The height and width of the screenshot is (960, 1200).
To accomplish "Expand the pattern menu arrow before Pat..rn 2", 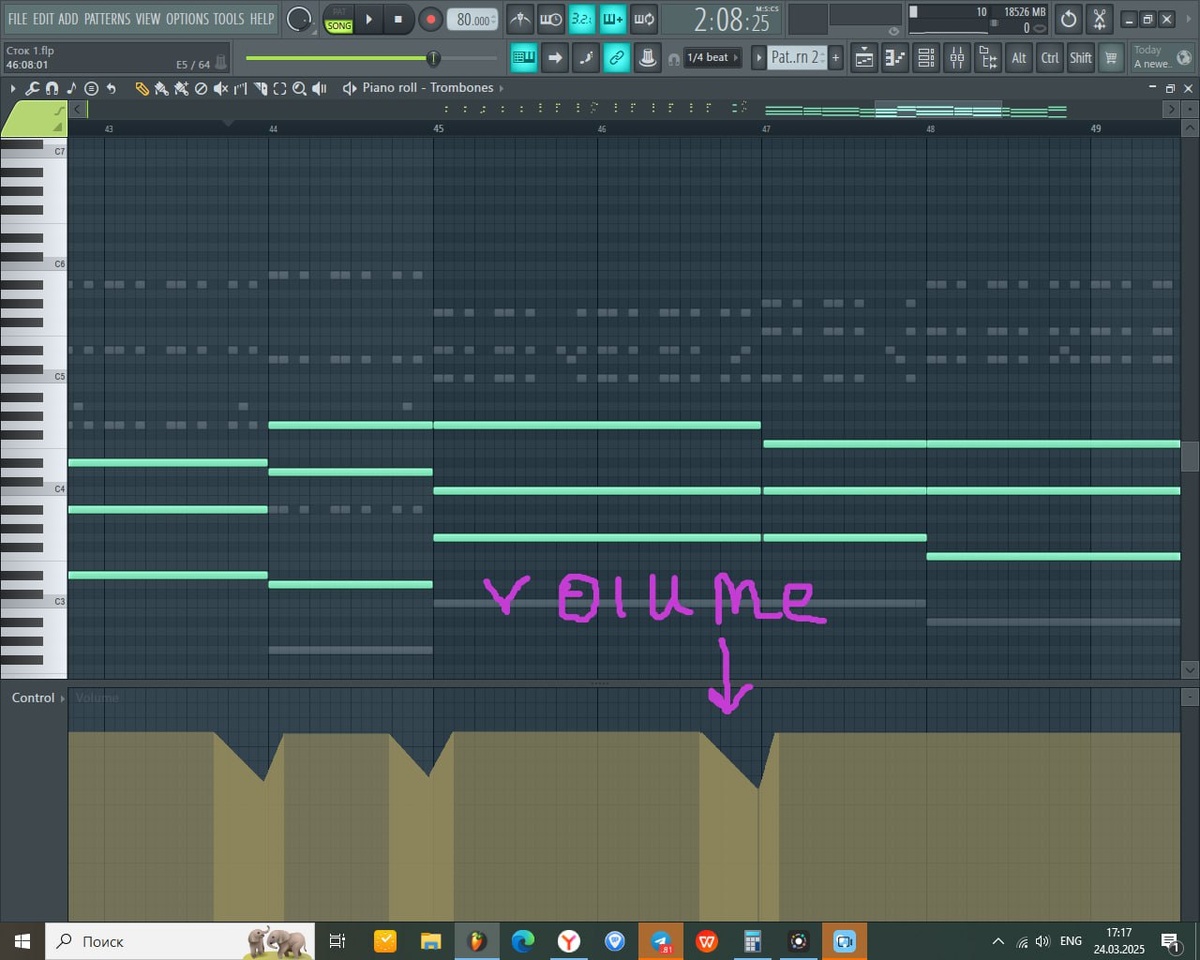I will point(759,58).
